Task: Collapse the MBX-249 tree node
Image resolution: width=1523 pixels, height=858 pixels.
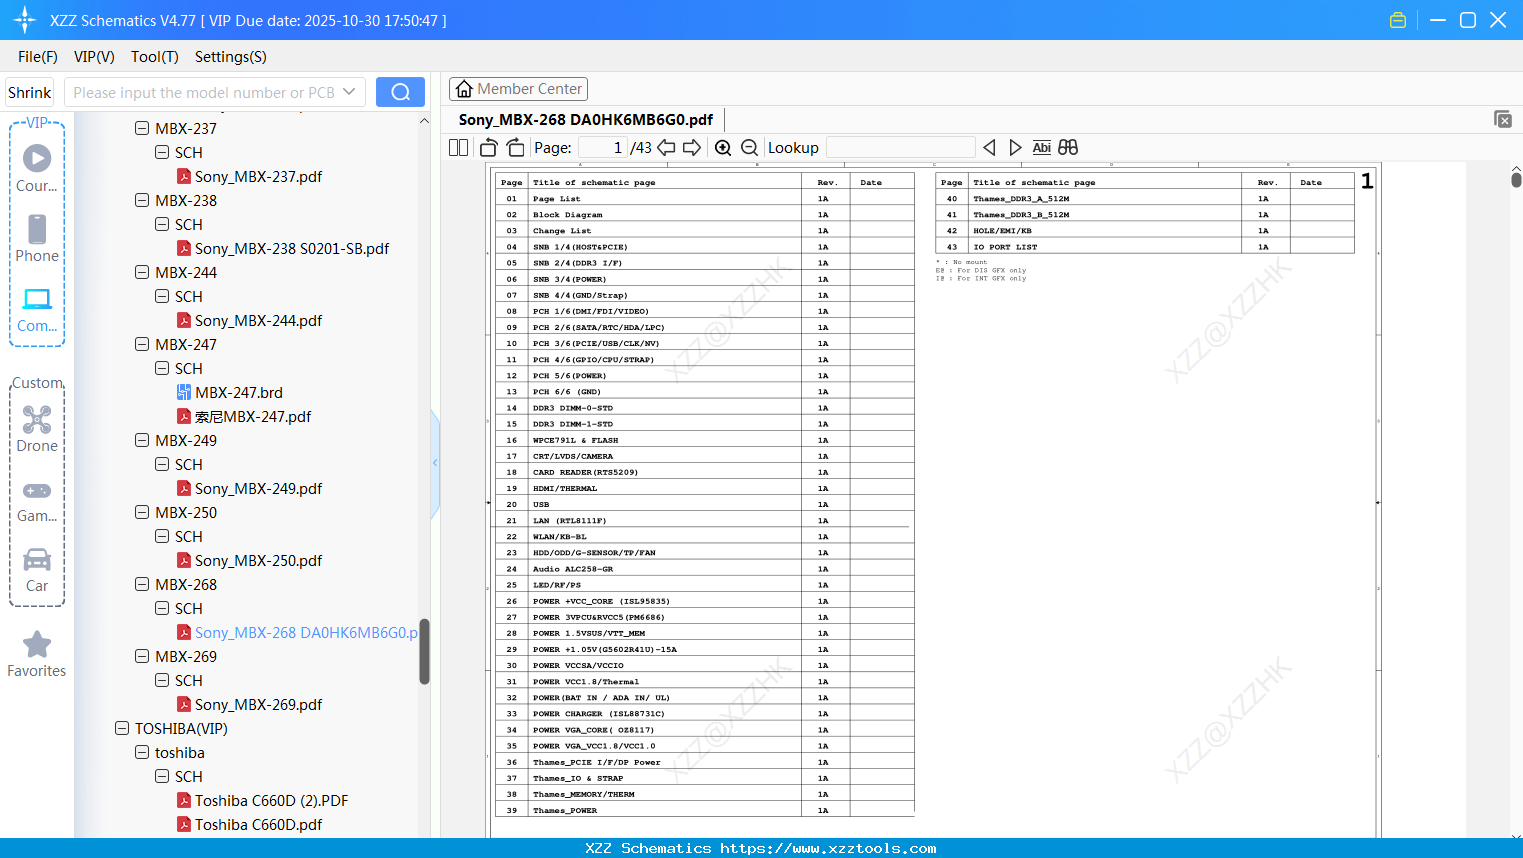Action: pos(142,441)
